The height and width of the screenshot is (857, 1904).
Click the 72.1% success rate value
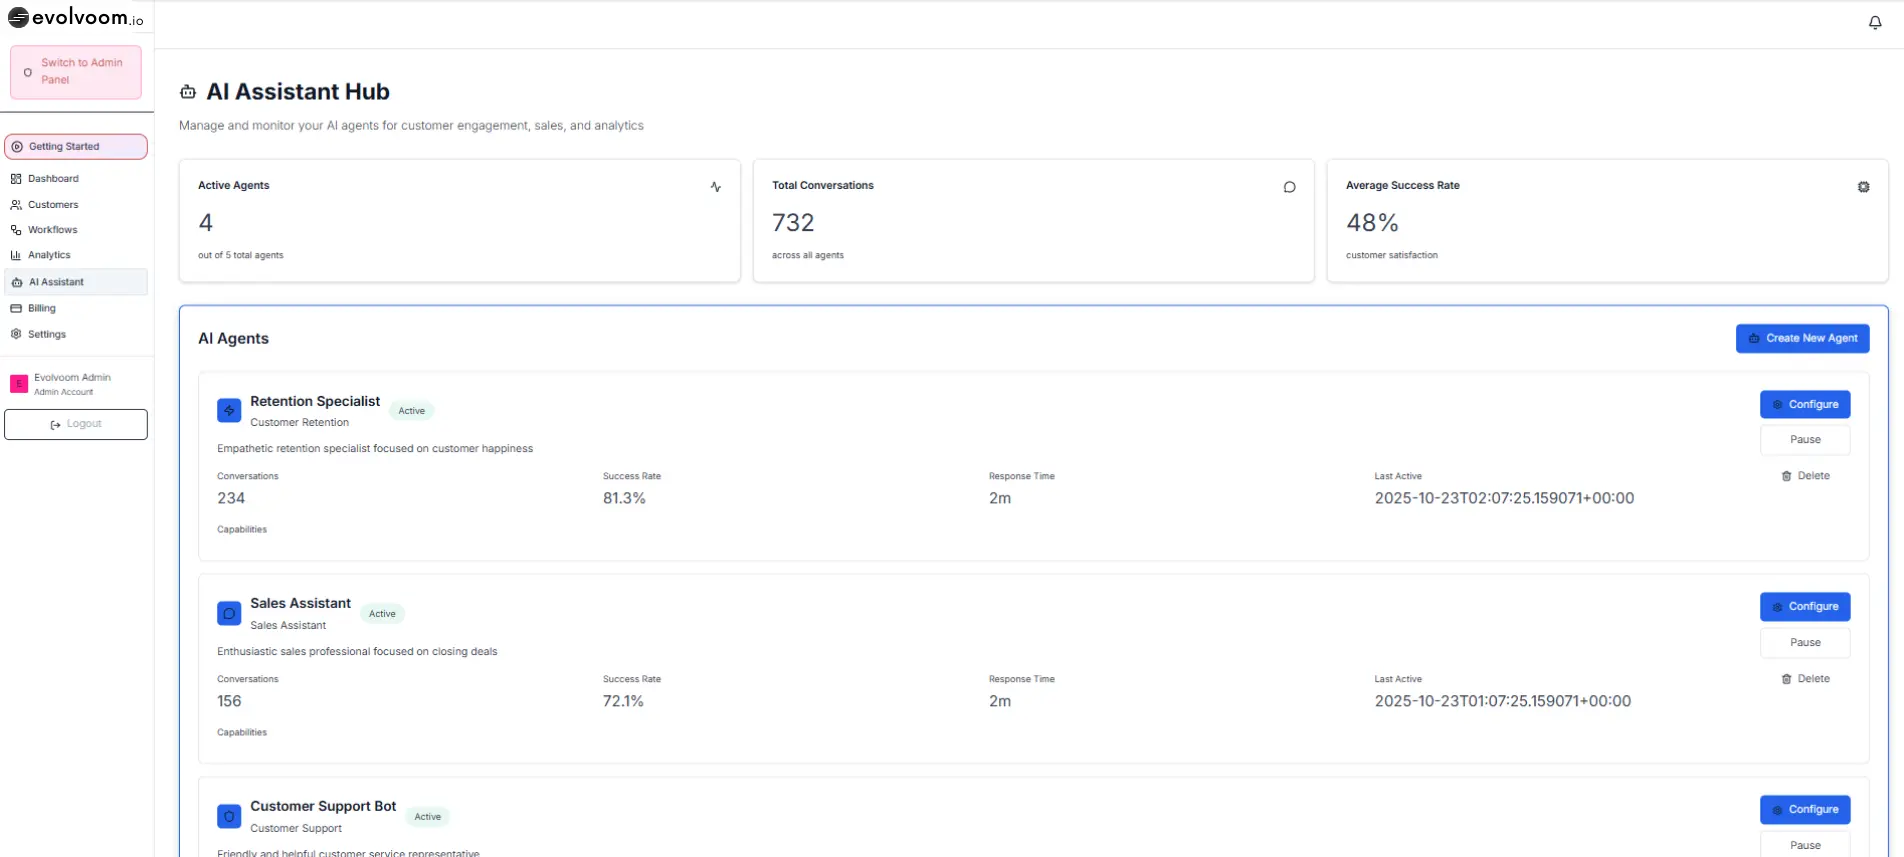tap(623, 701)
